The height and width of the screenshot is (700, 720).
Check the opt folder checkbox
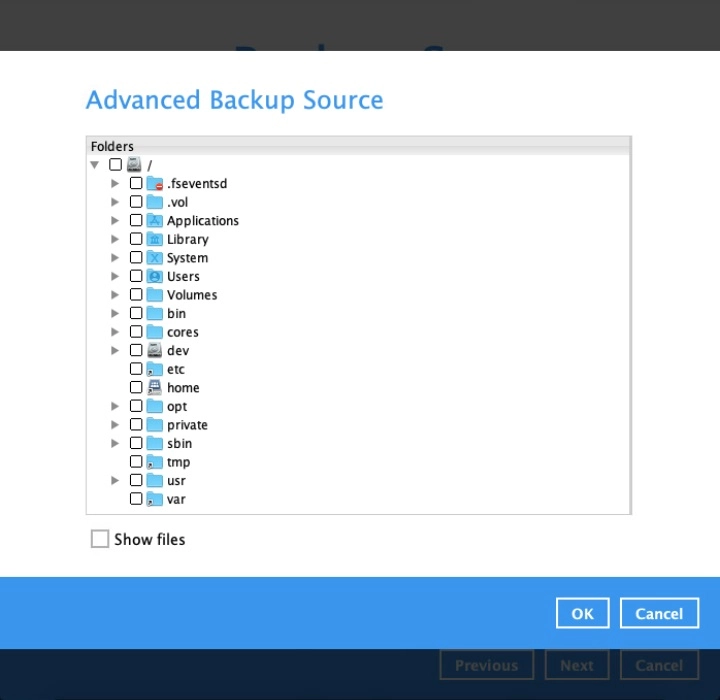point(136,406)
